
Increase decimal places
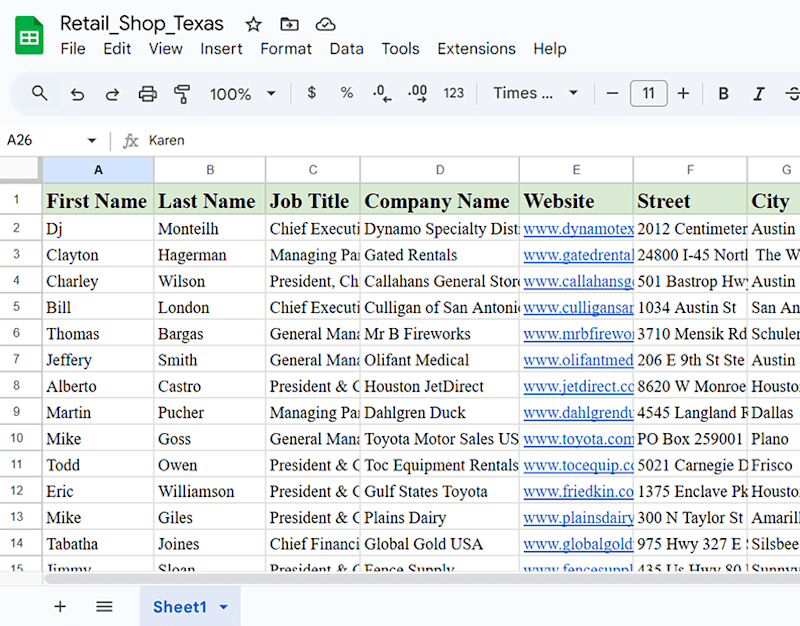pos(417,93)
